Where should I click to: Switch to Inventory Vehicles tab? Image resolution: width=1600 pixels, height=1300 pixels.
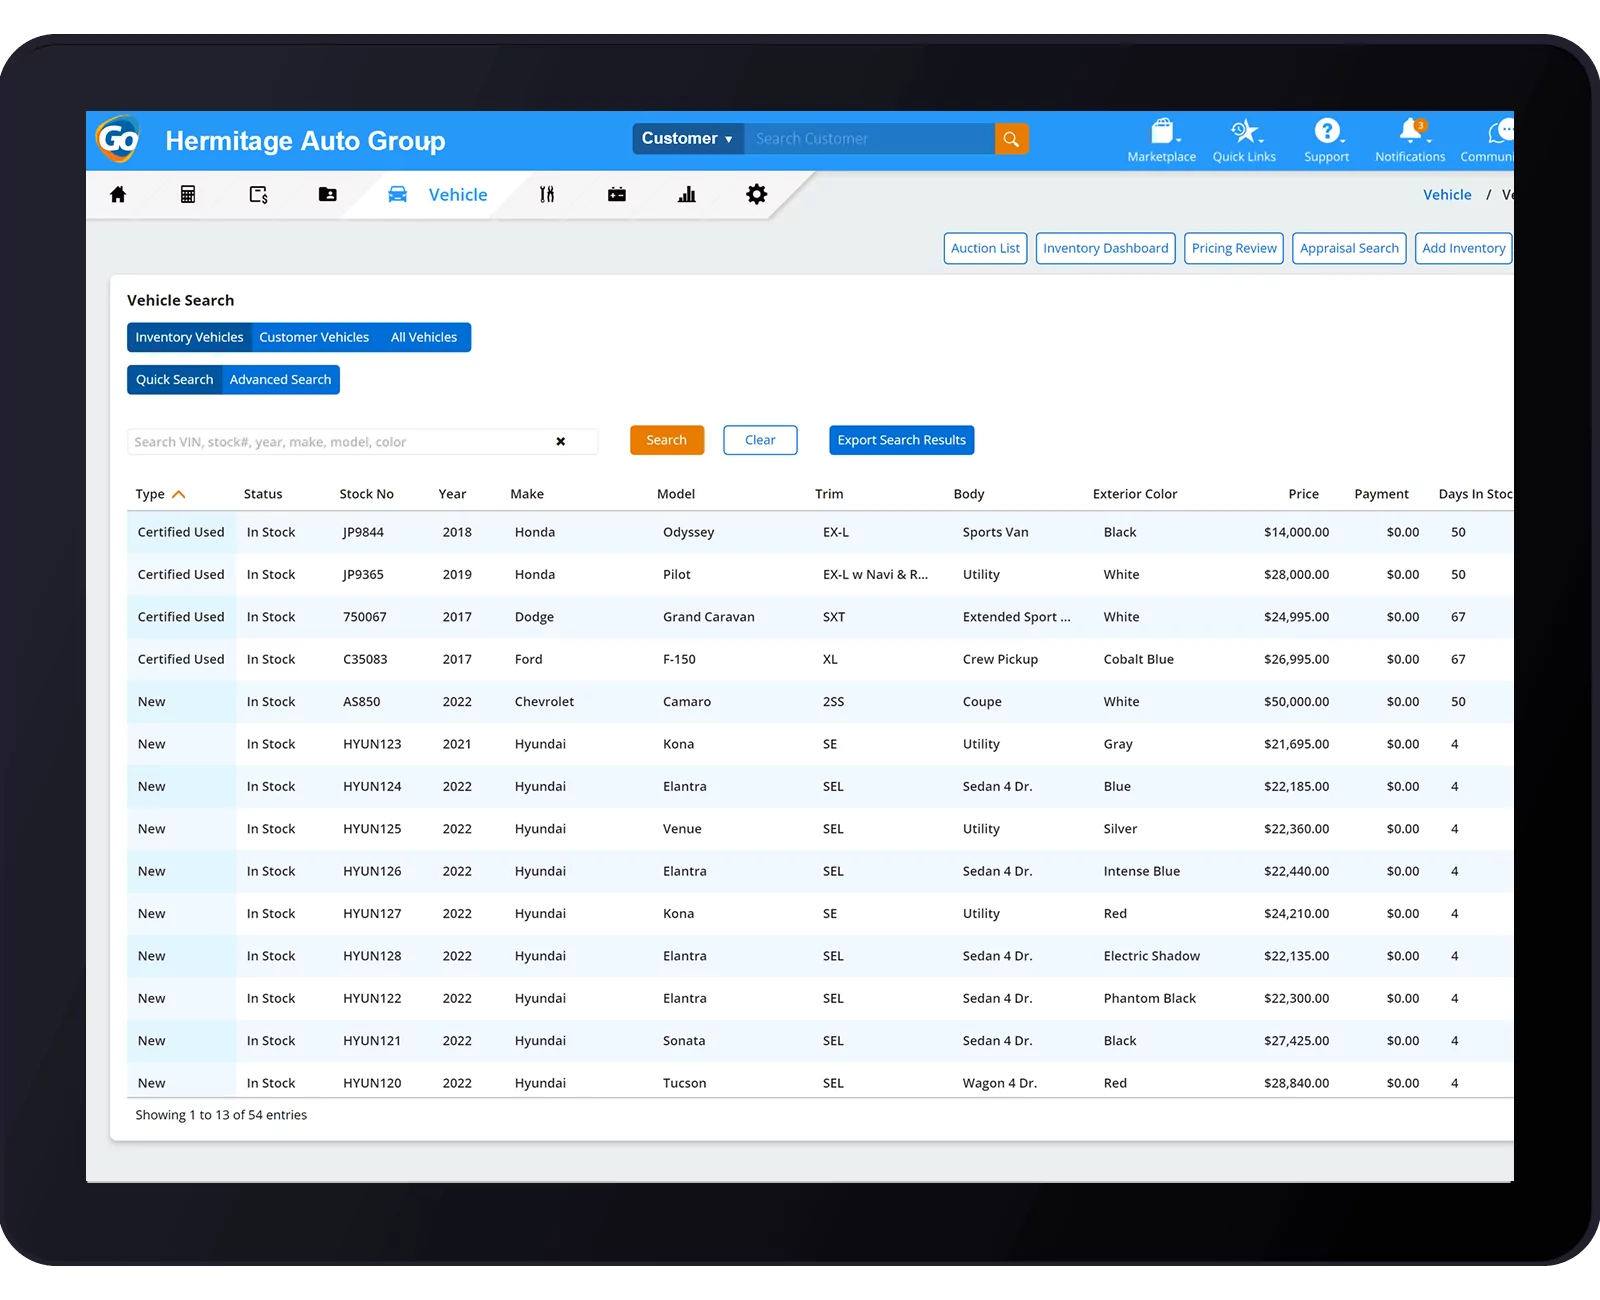189,337
